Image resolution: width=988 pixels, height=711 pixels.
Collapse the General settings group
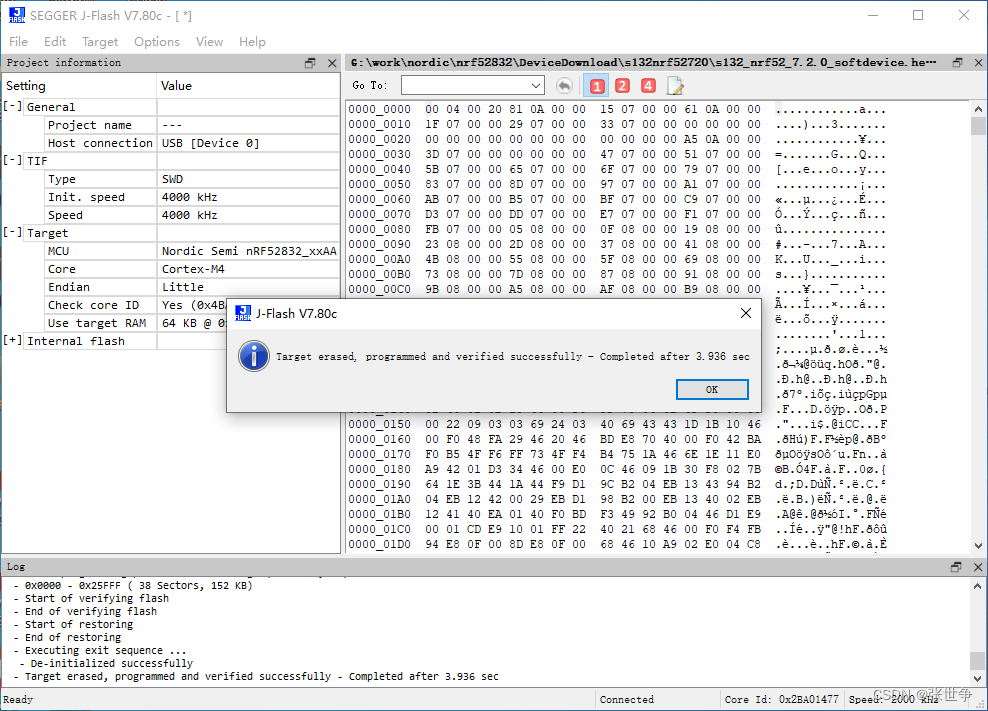click(x=13, y=107)
